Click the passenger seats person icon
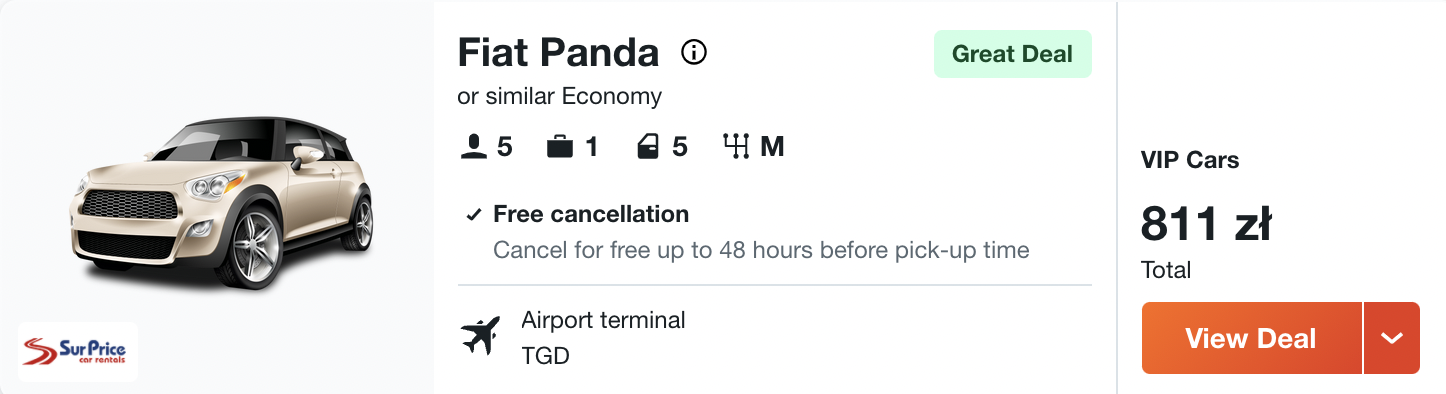The height and width of the screenshot is (394, 1446). 473,147
